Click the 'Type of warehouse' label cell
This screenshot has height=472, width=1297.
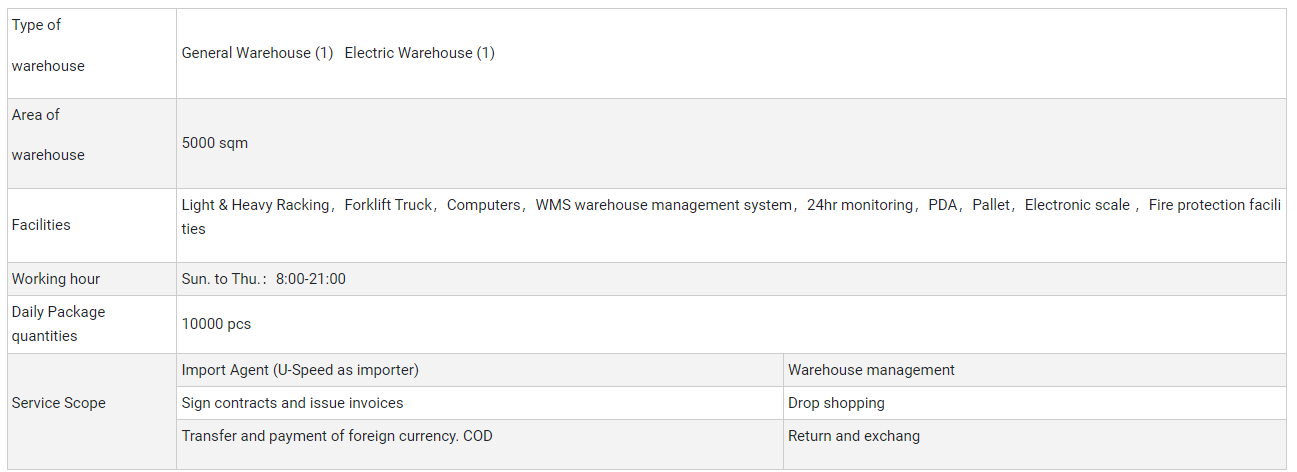pyautogui.click(x=48, y=46)
